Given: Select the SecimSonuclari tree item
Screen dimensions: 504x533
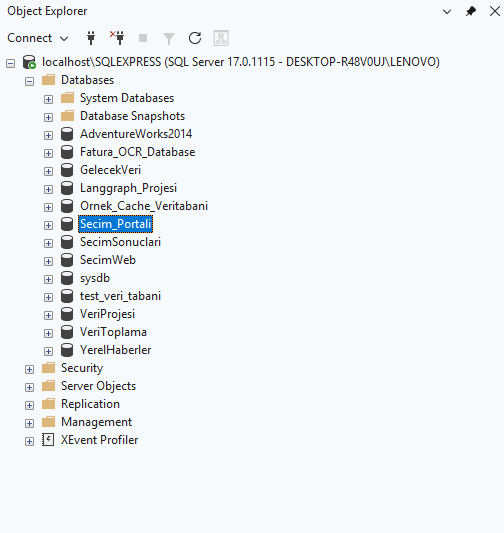Looking at the screenshot, I should pyautogui.click(x=120, y=242).
